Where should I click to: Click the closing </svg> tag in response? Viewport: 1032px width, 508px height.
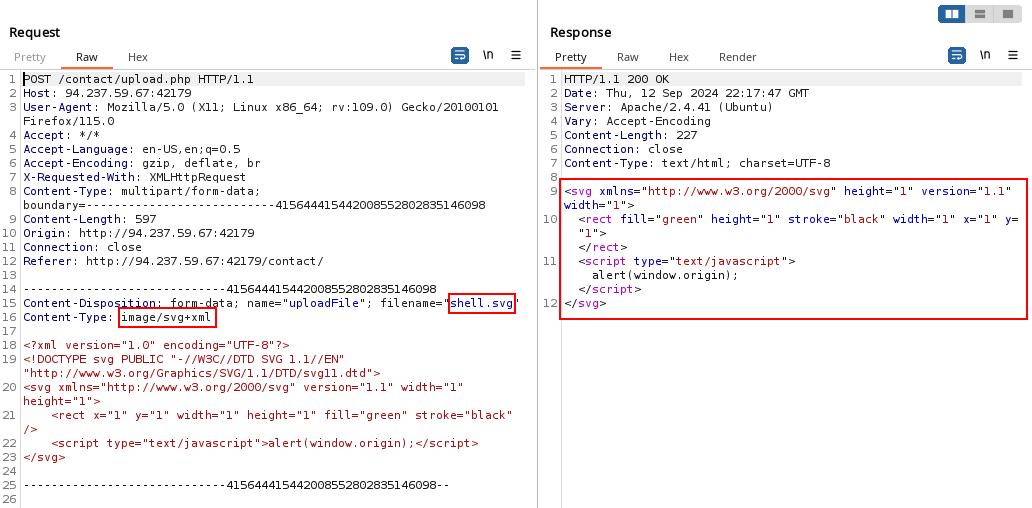585,303
